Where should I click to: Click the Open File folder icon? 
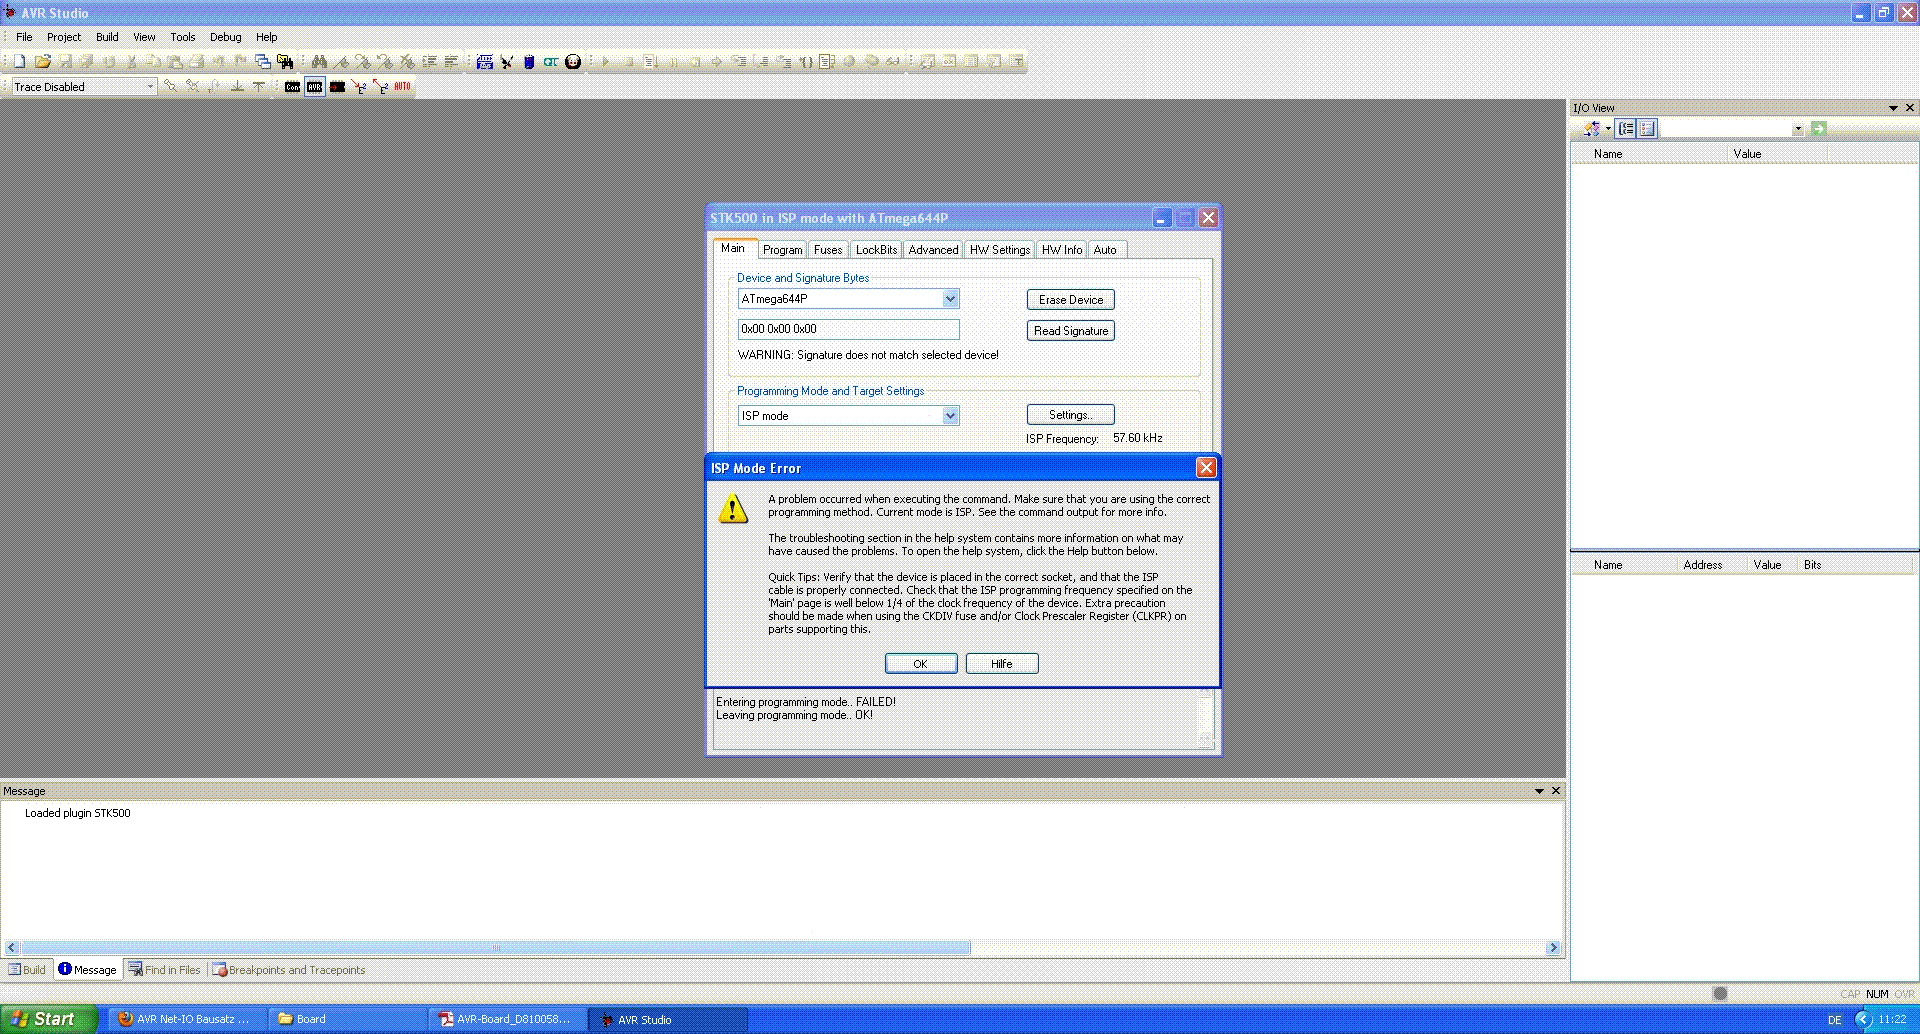click(42, 62)
